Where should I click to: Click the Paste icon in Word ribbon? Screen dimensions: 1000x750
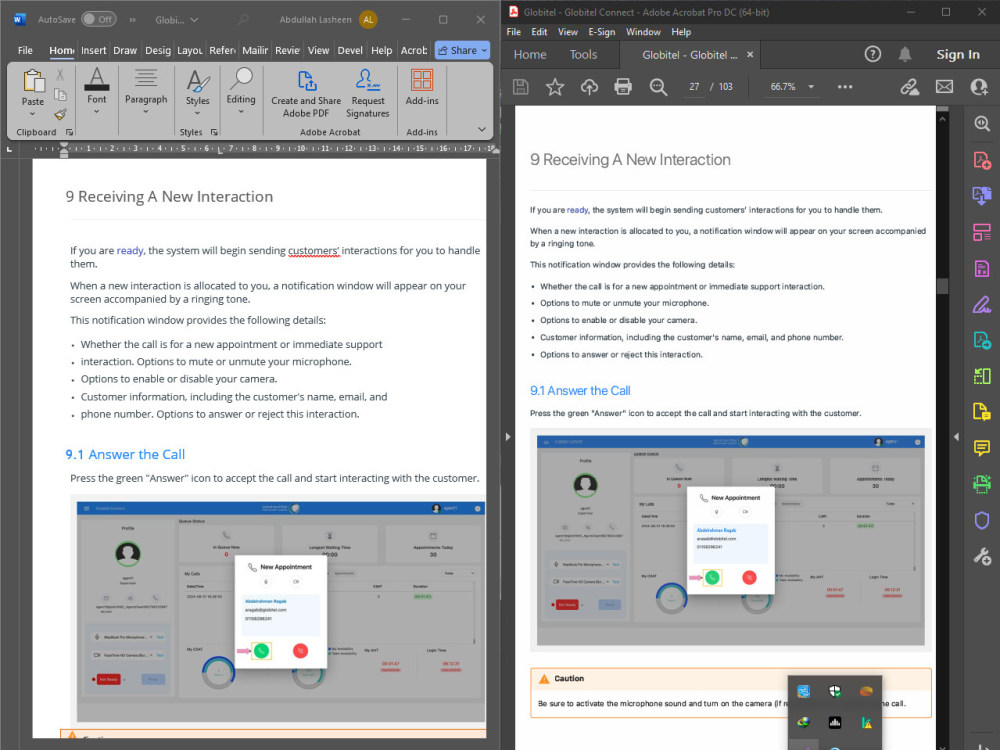click(x=33, y=82)
